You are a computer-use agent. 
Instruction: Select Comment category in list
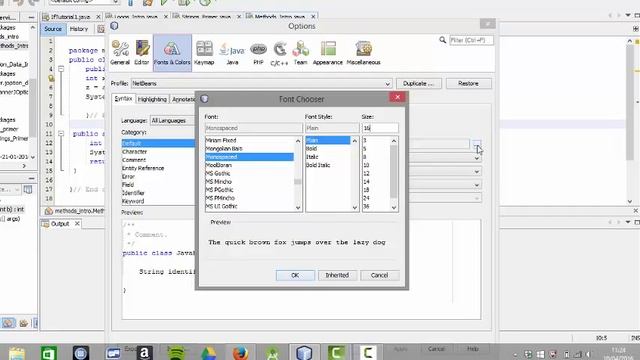(x=158, y=160)
